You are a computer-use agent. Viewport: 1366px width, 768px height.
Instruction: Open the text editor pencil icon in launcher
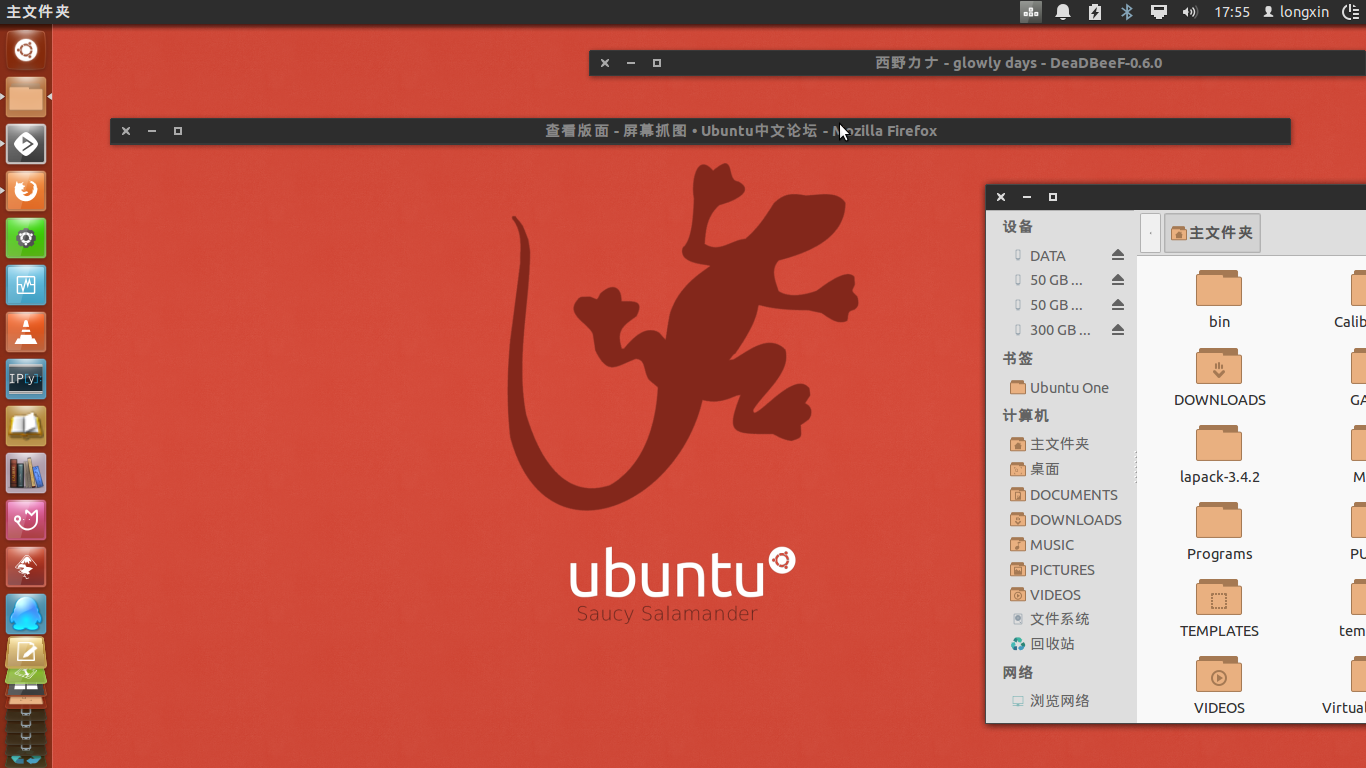point(26,652)
